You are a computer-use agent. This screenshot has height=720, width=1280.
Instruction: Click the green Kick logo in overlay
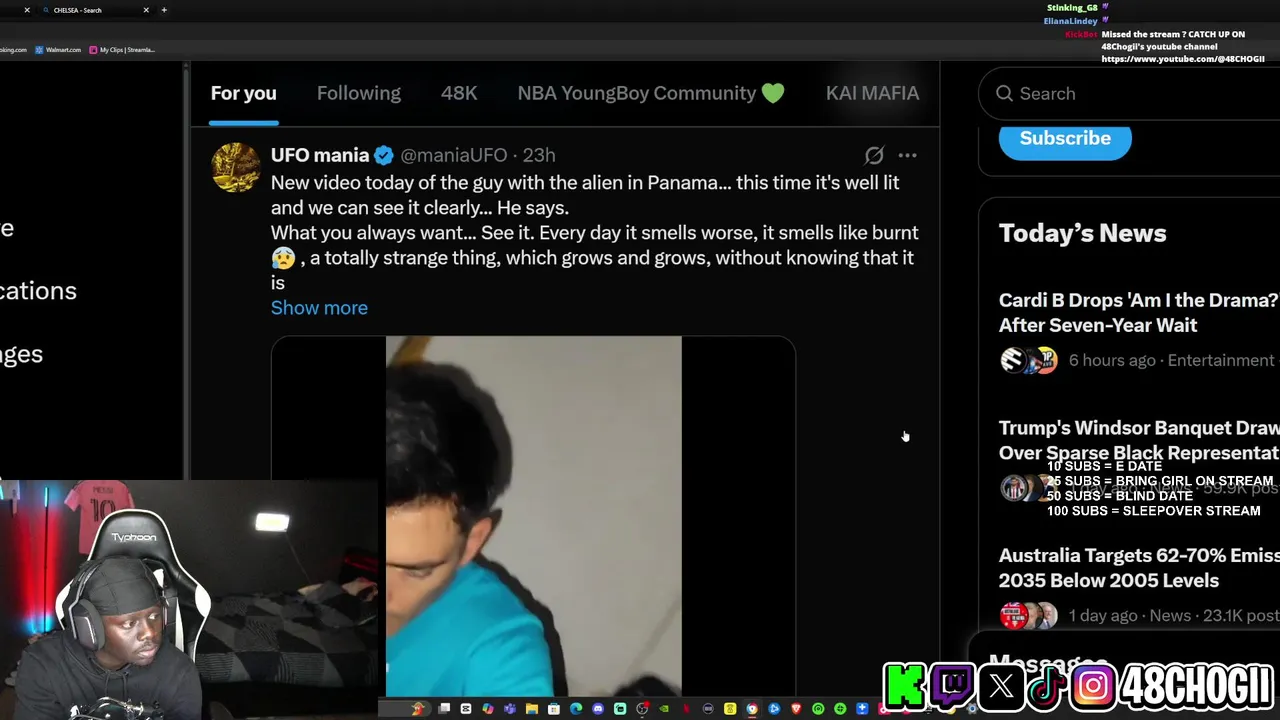click(906, 686)
